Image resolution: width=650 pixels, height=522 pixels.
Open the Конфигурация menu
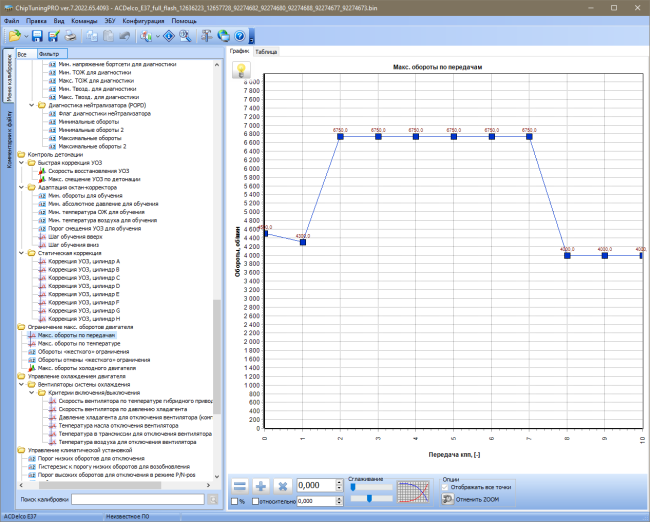143,21
